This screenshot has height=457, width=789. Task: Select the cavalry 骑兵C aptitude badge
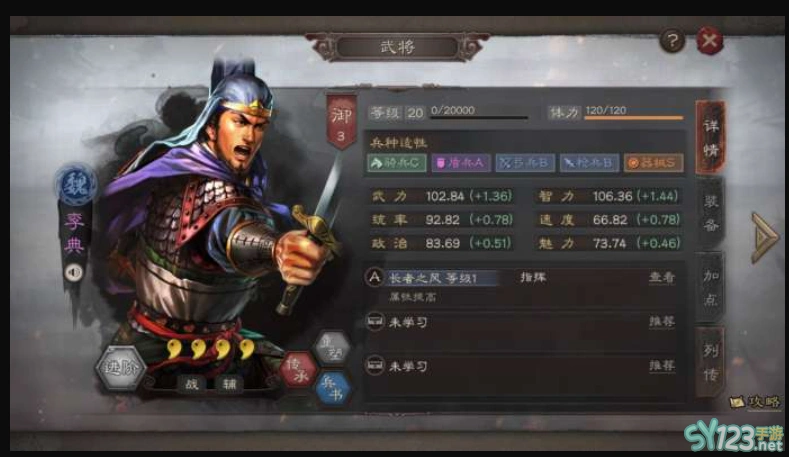tap(397, 163)
